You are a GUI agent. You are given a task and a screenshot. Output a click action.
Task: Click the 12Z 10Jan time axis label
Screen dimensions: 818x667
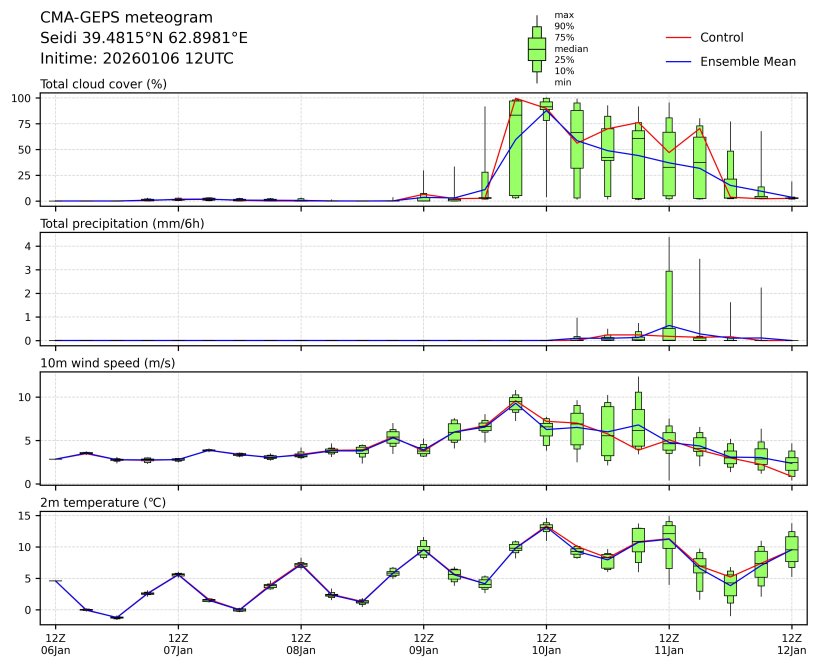(546, 643)
